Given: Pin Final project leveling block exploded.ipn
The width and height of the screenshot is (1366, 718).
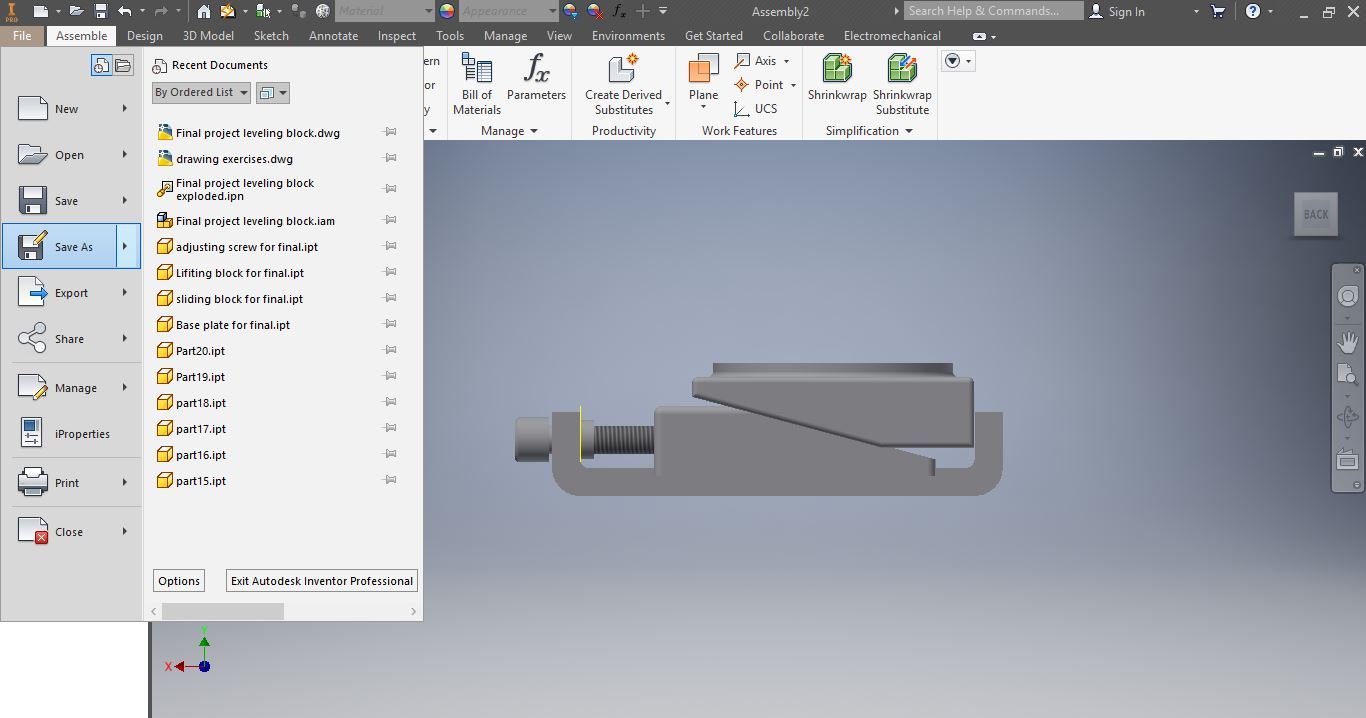Looking at the screenshot, I should (x=391, y=189).
